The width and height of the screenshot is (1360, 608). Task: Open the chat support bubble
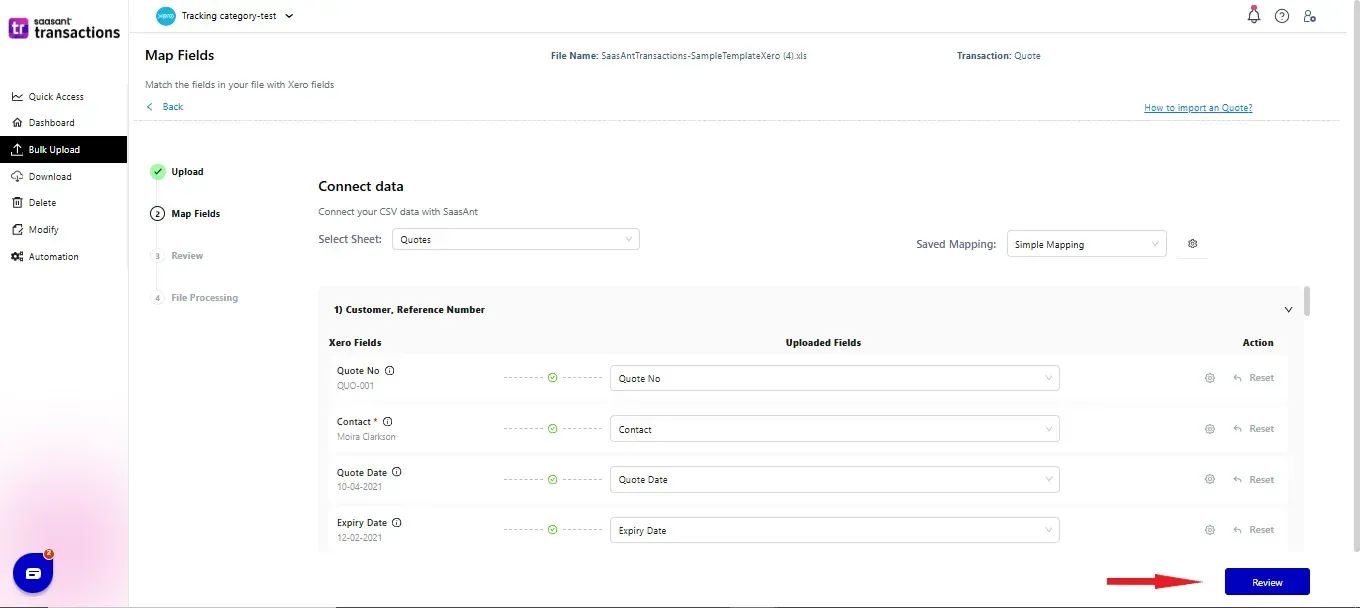click(x=33, y=573)
